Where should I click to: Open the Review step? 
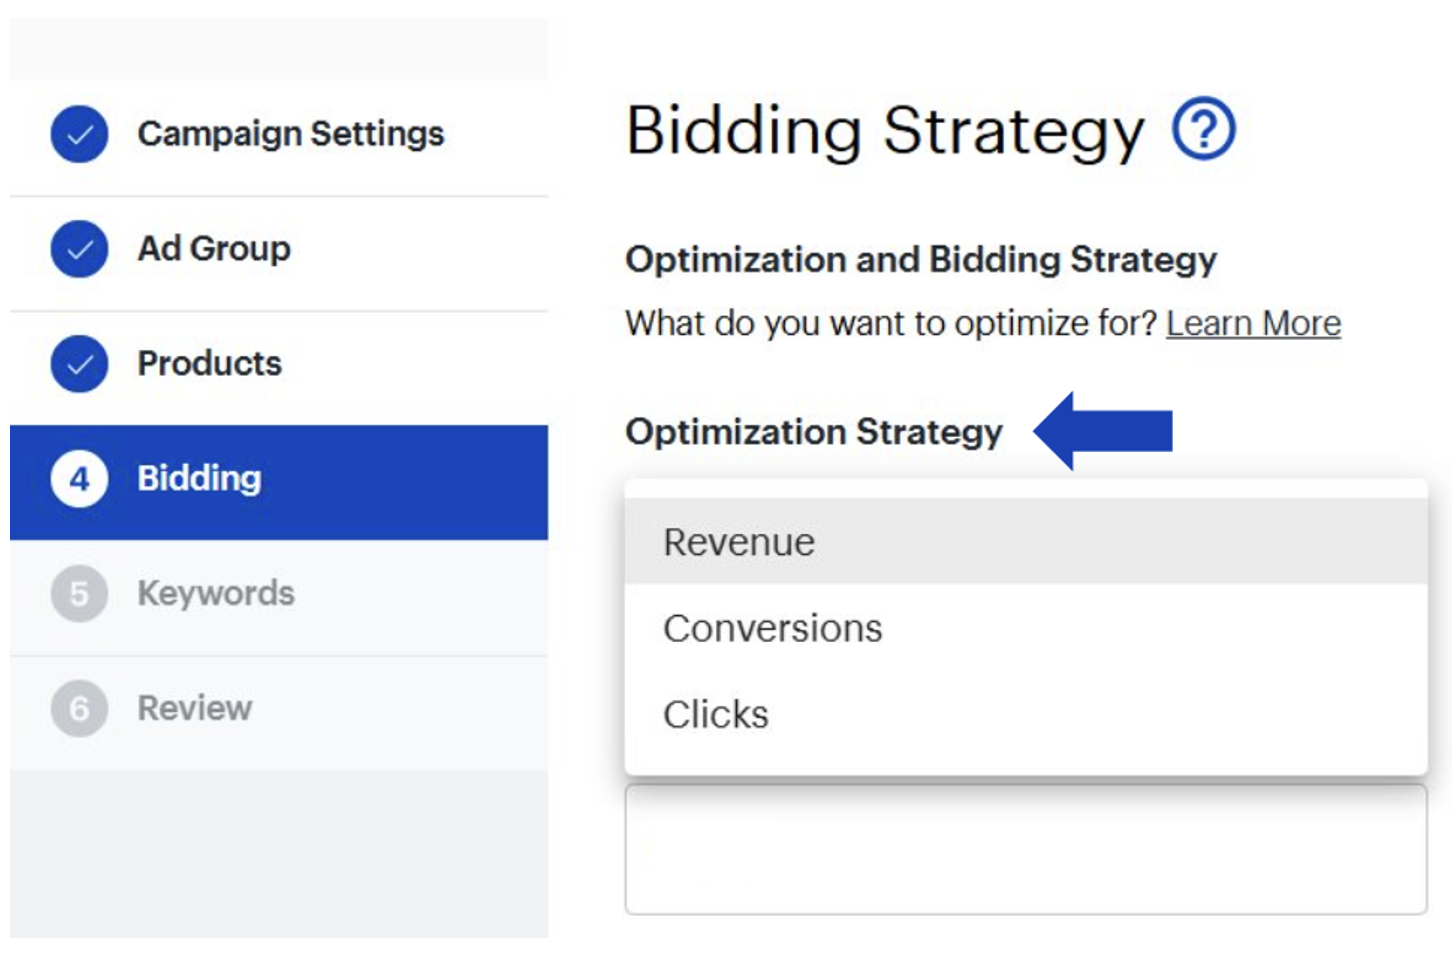pyautogui.click(x=195, y=709)
